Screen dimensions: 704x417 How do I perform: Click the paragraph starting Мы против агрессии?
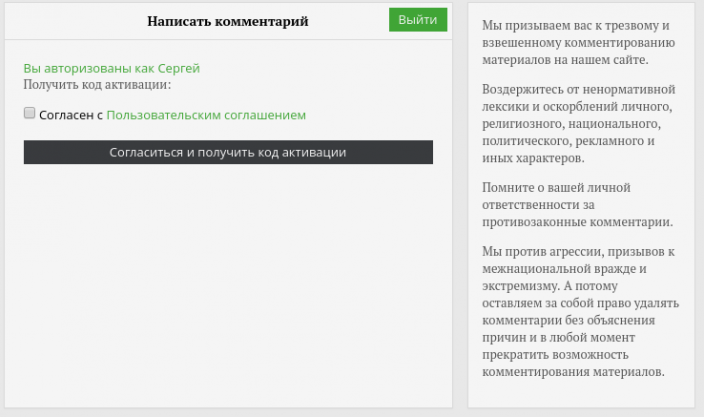tap(577, 310)
